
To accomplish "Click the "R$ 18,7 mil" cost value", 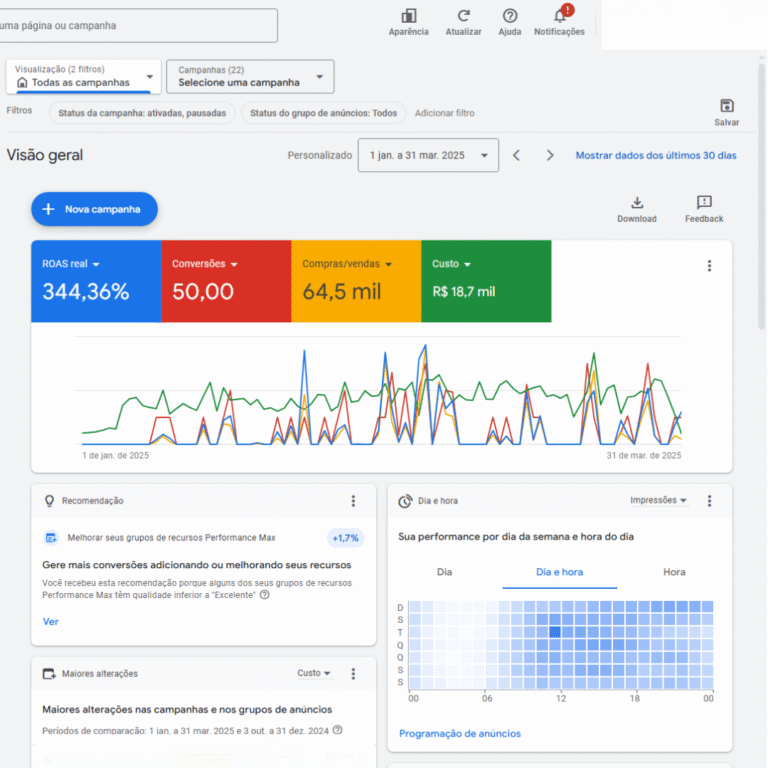I will (463, 292).
